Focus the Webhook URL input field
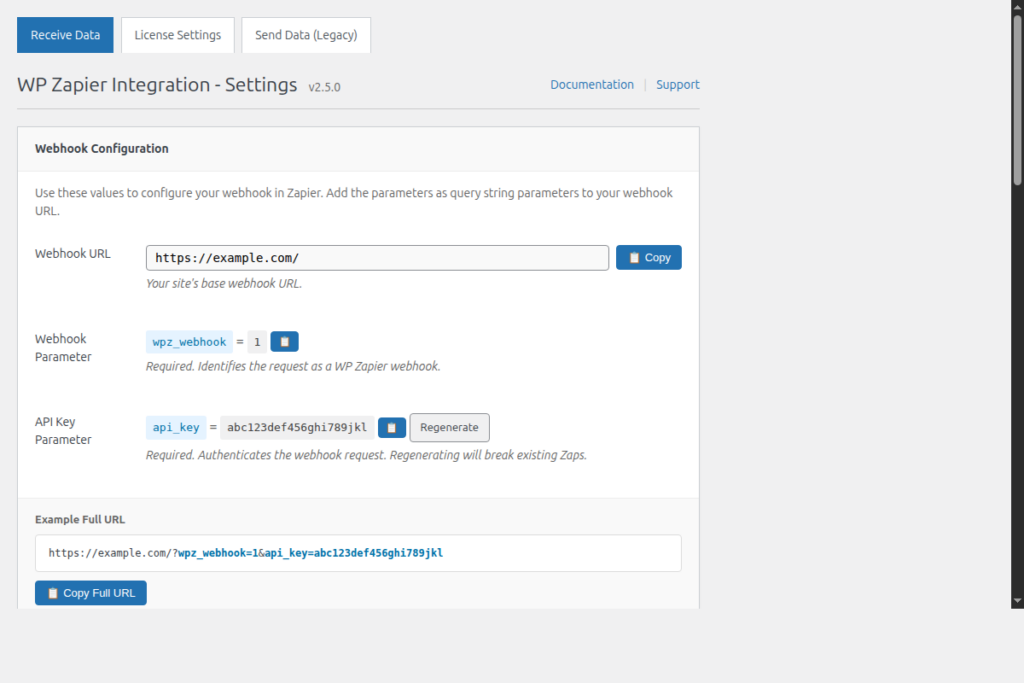 click(377, 258)
